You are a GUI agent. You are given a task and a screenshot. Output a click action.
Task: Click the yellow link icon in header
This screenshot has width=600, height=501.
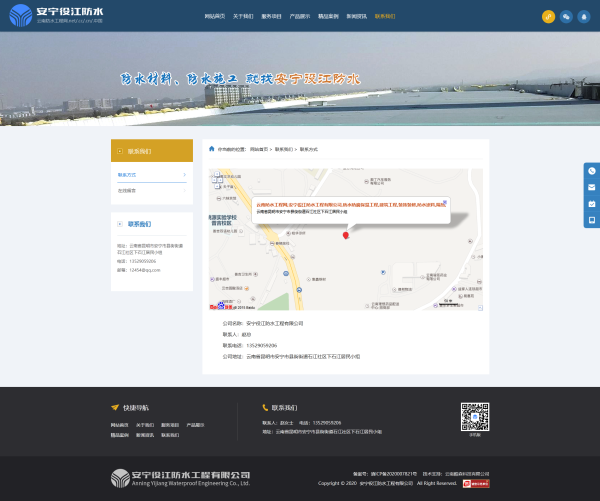(548, 17)
